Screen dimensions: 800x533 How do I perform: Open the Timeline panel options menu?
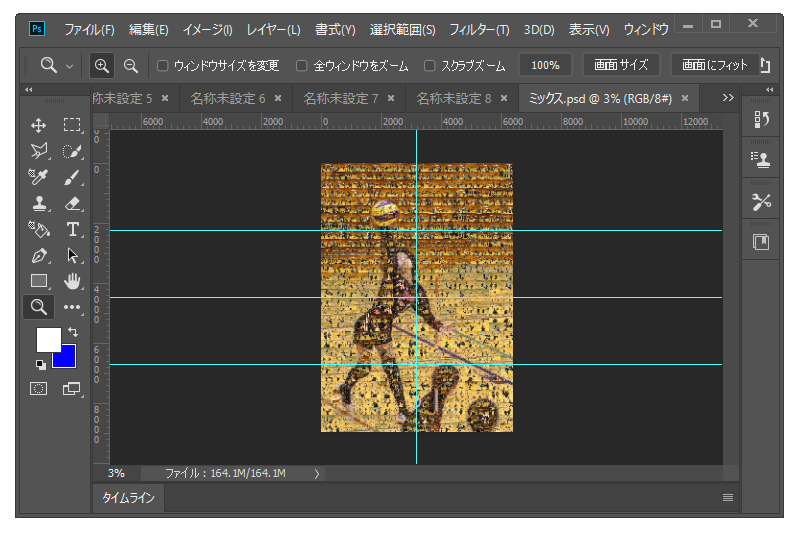(728, 497)
